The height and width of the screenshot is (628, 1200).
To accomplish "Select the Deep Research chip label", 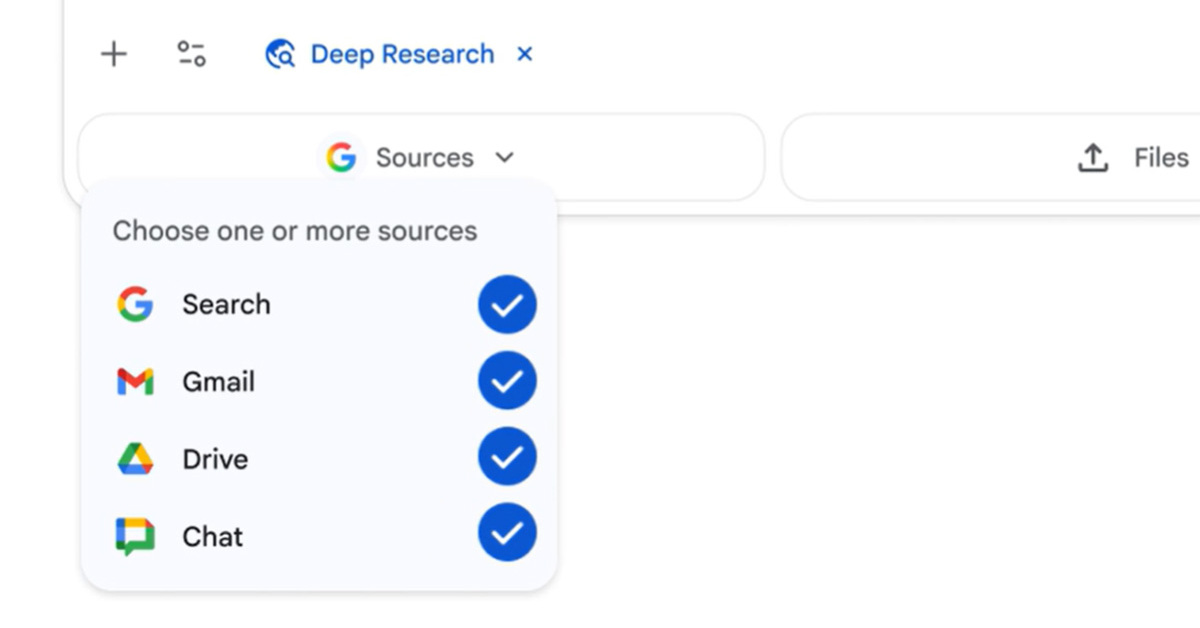I will click(402, 54).
